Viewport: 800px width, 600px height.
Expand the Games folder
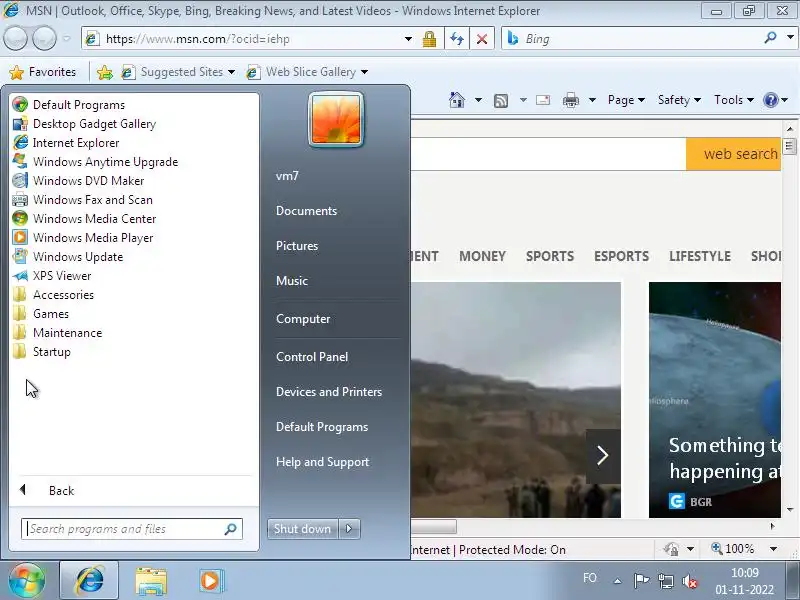pyautogui.click(x=41, y=313)
